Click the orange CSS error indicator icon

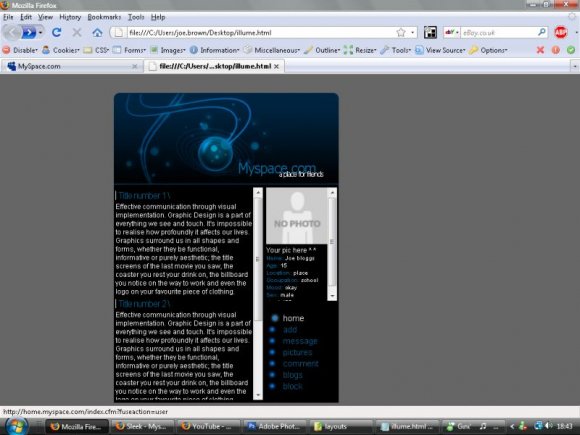pos(556,50)
